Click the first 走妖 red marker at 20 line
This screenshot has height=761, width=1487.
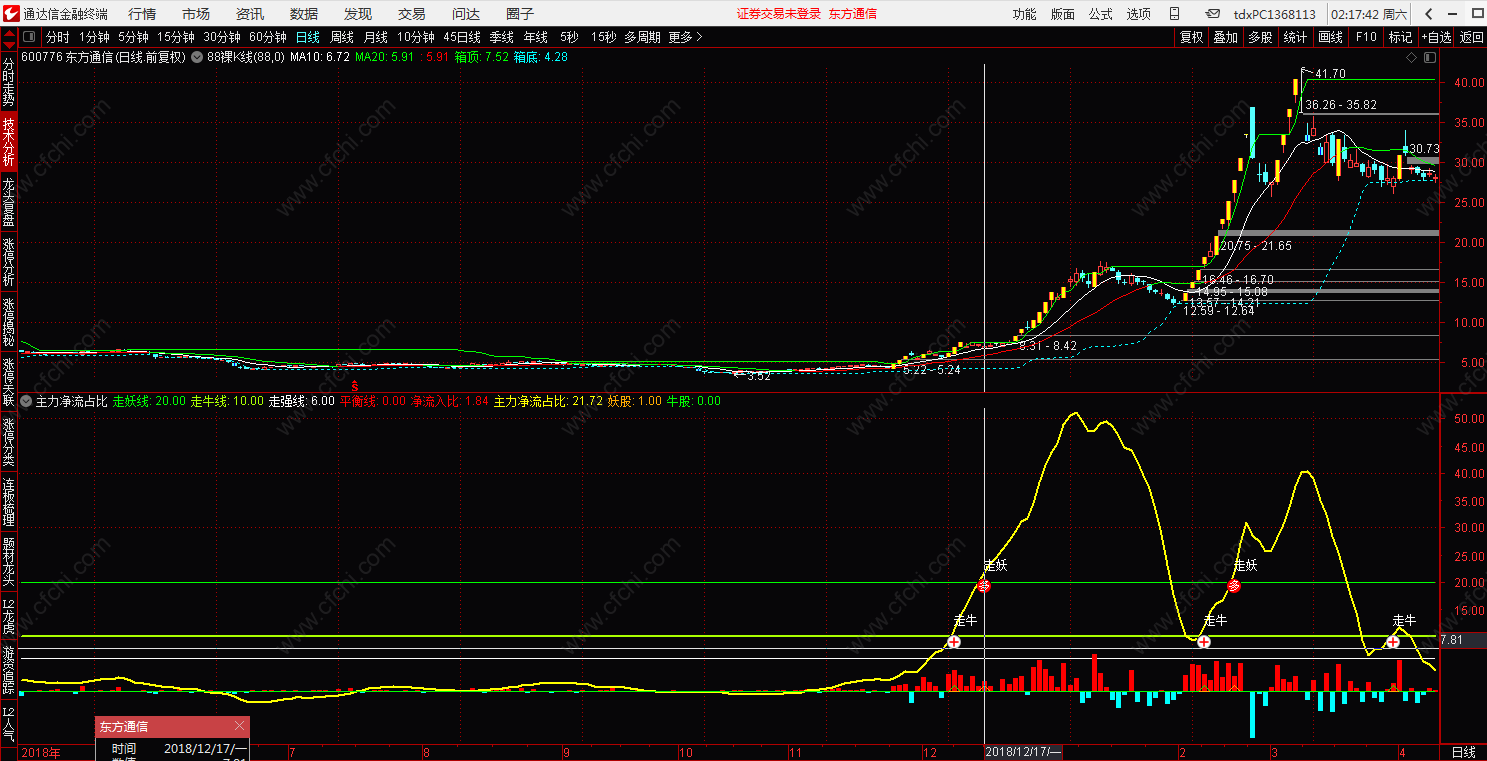click(984, 586)
